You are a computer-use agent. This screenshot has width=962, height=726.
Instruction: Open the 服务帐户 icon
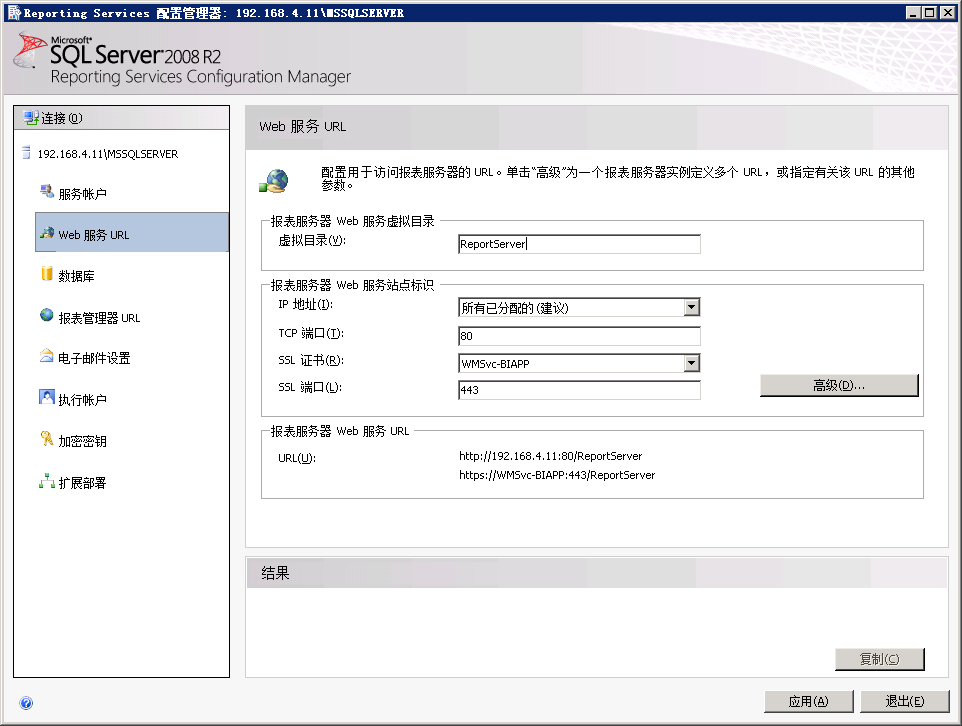tap(47, 192)
